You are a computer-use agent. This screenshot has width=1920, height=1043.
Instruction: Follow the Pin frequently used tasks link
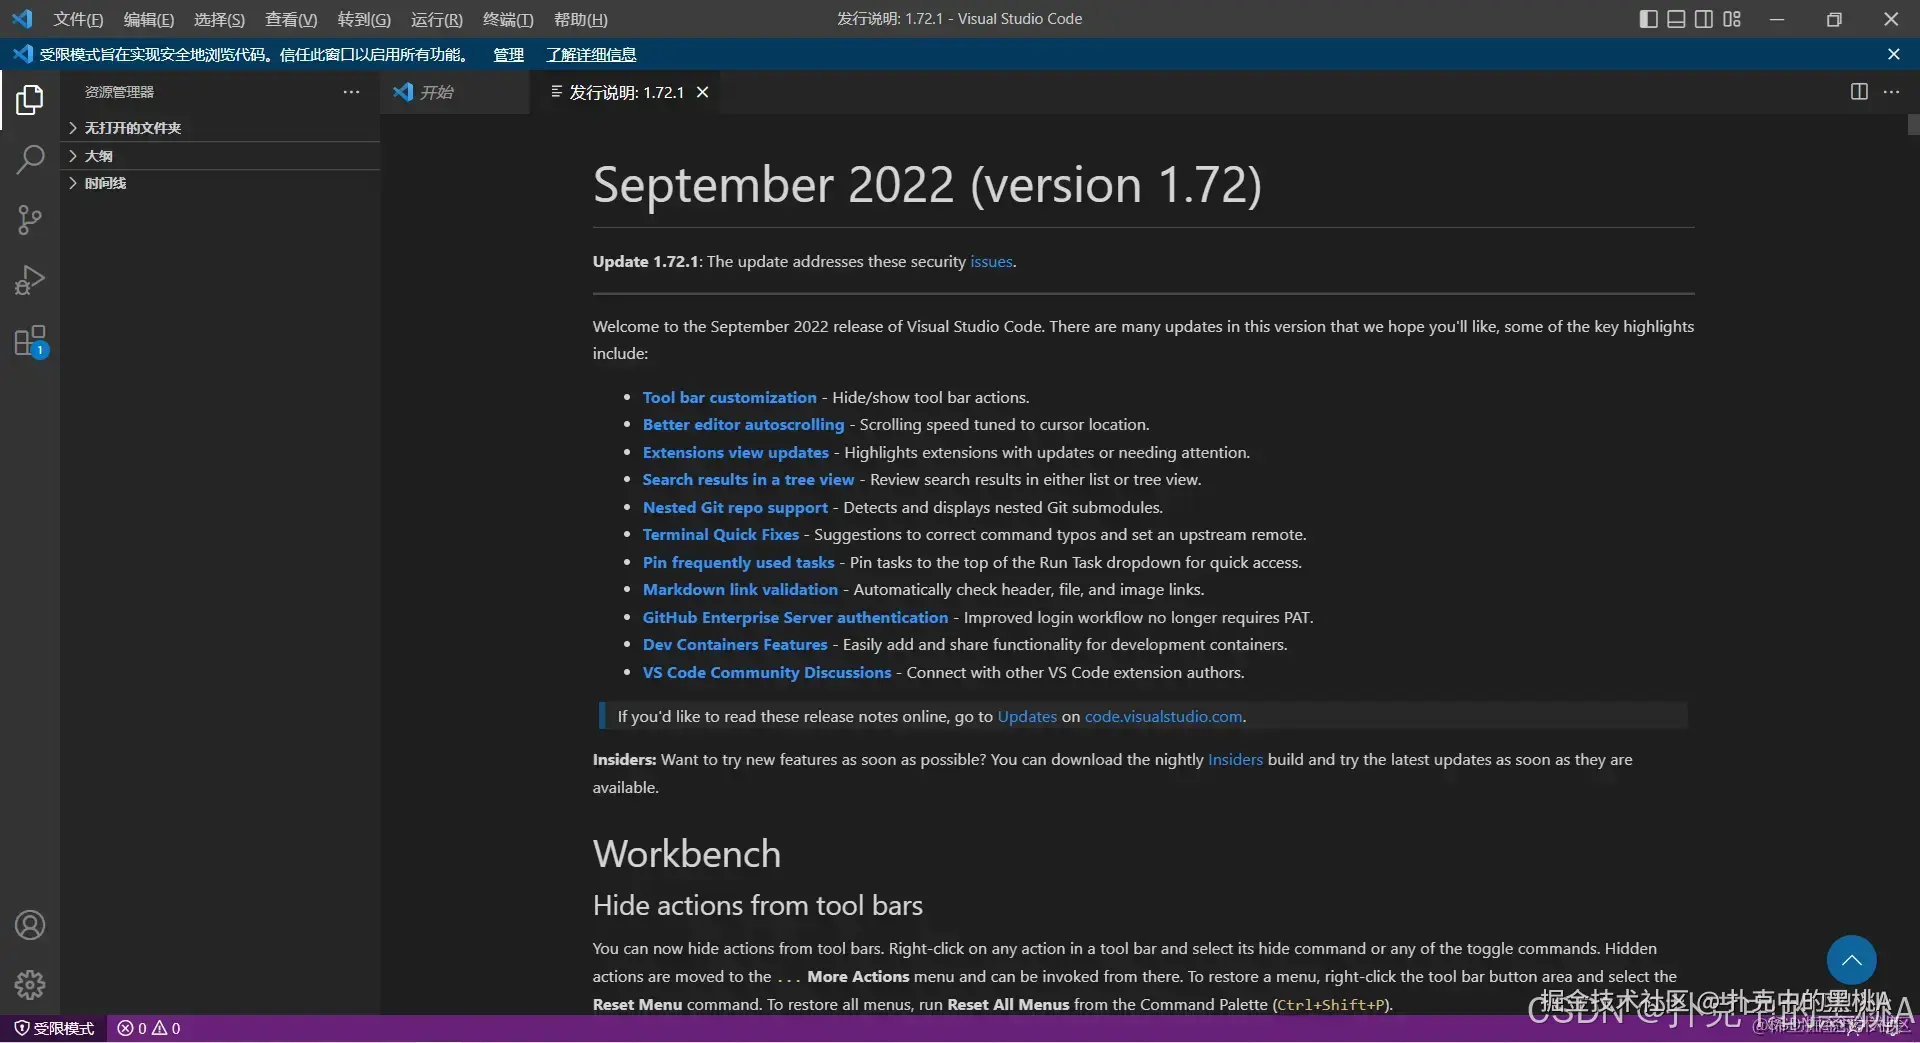(x=738, y=562)
